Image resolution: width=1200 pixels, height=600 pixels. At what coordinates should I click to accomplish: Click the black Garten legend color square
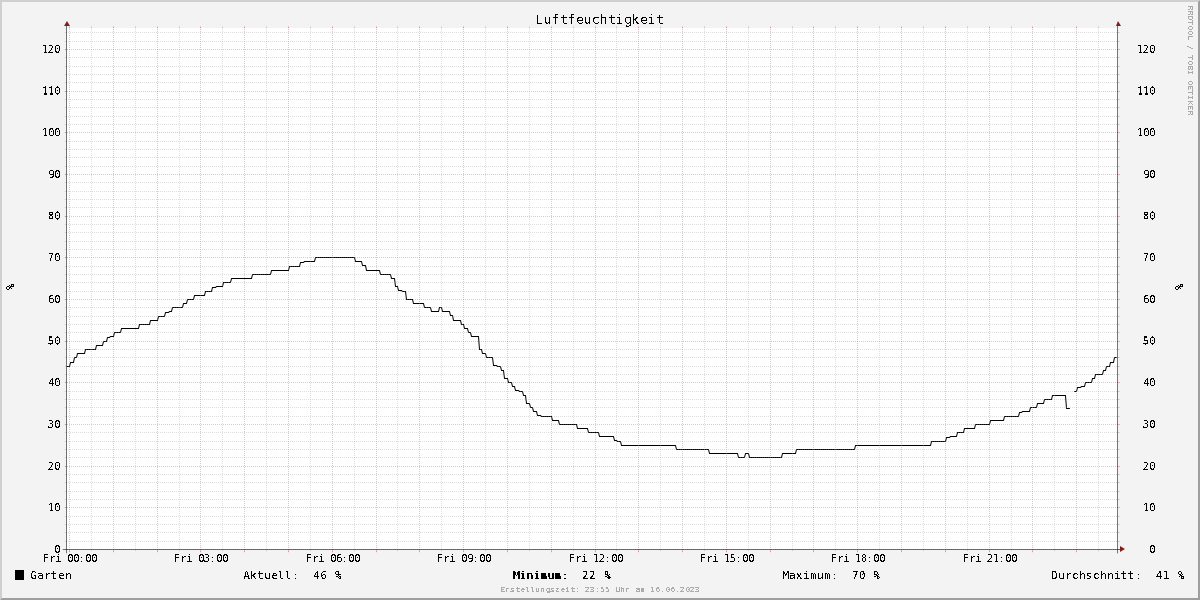(19, 575)
